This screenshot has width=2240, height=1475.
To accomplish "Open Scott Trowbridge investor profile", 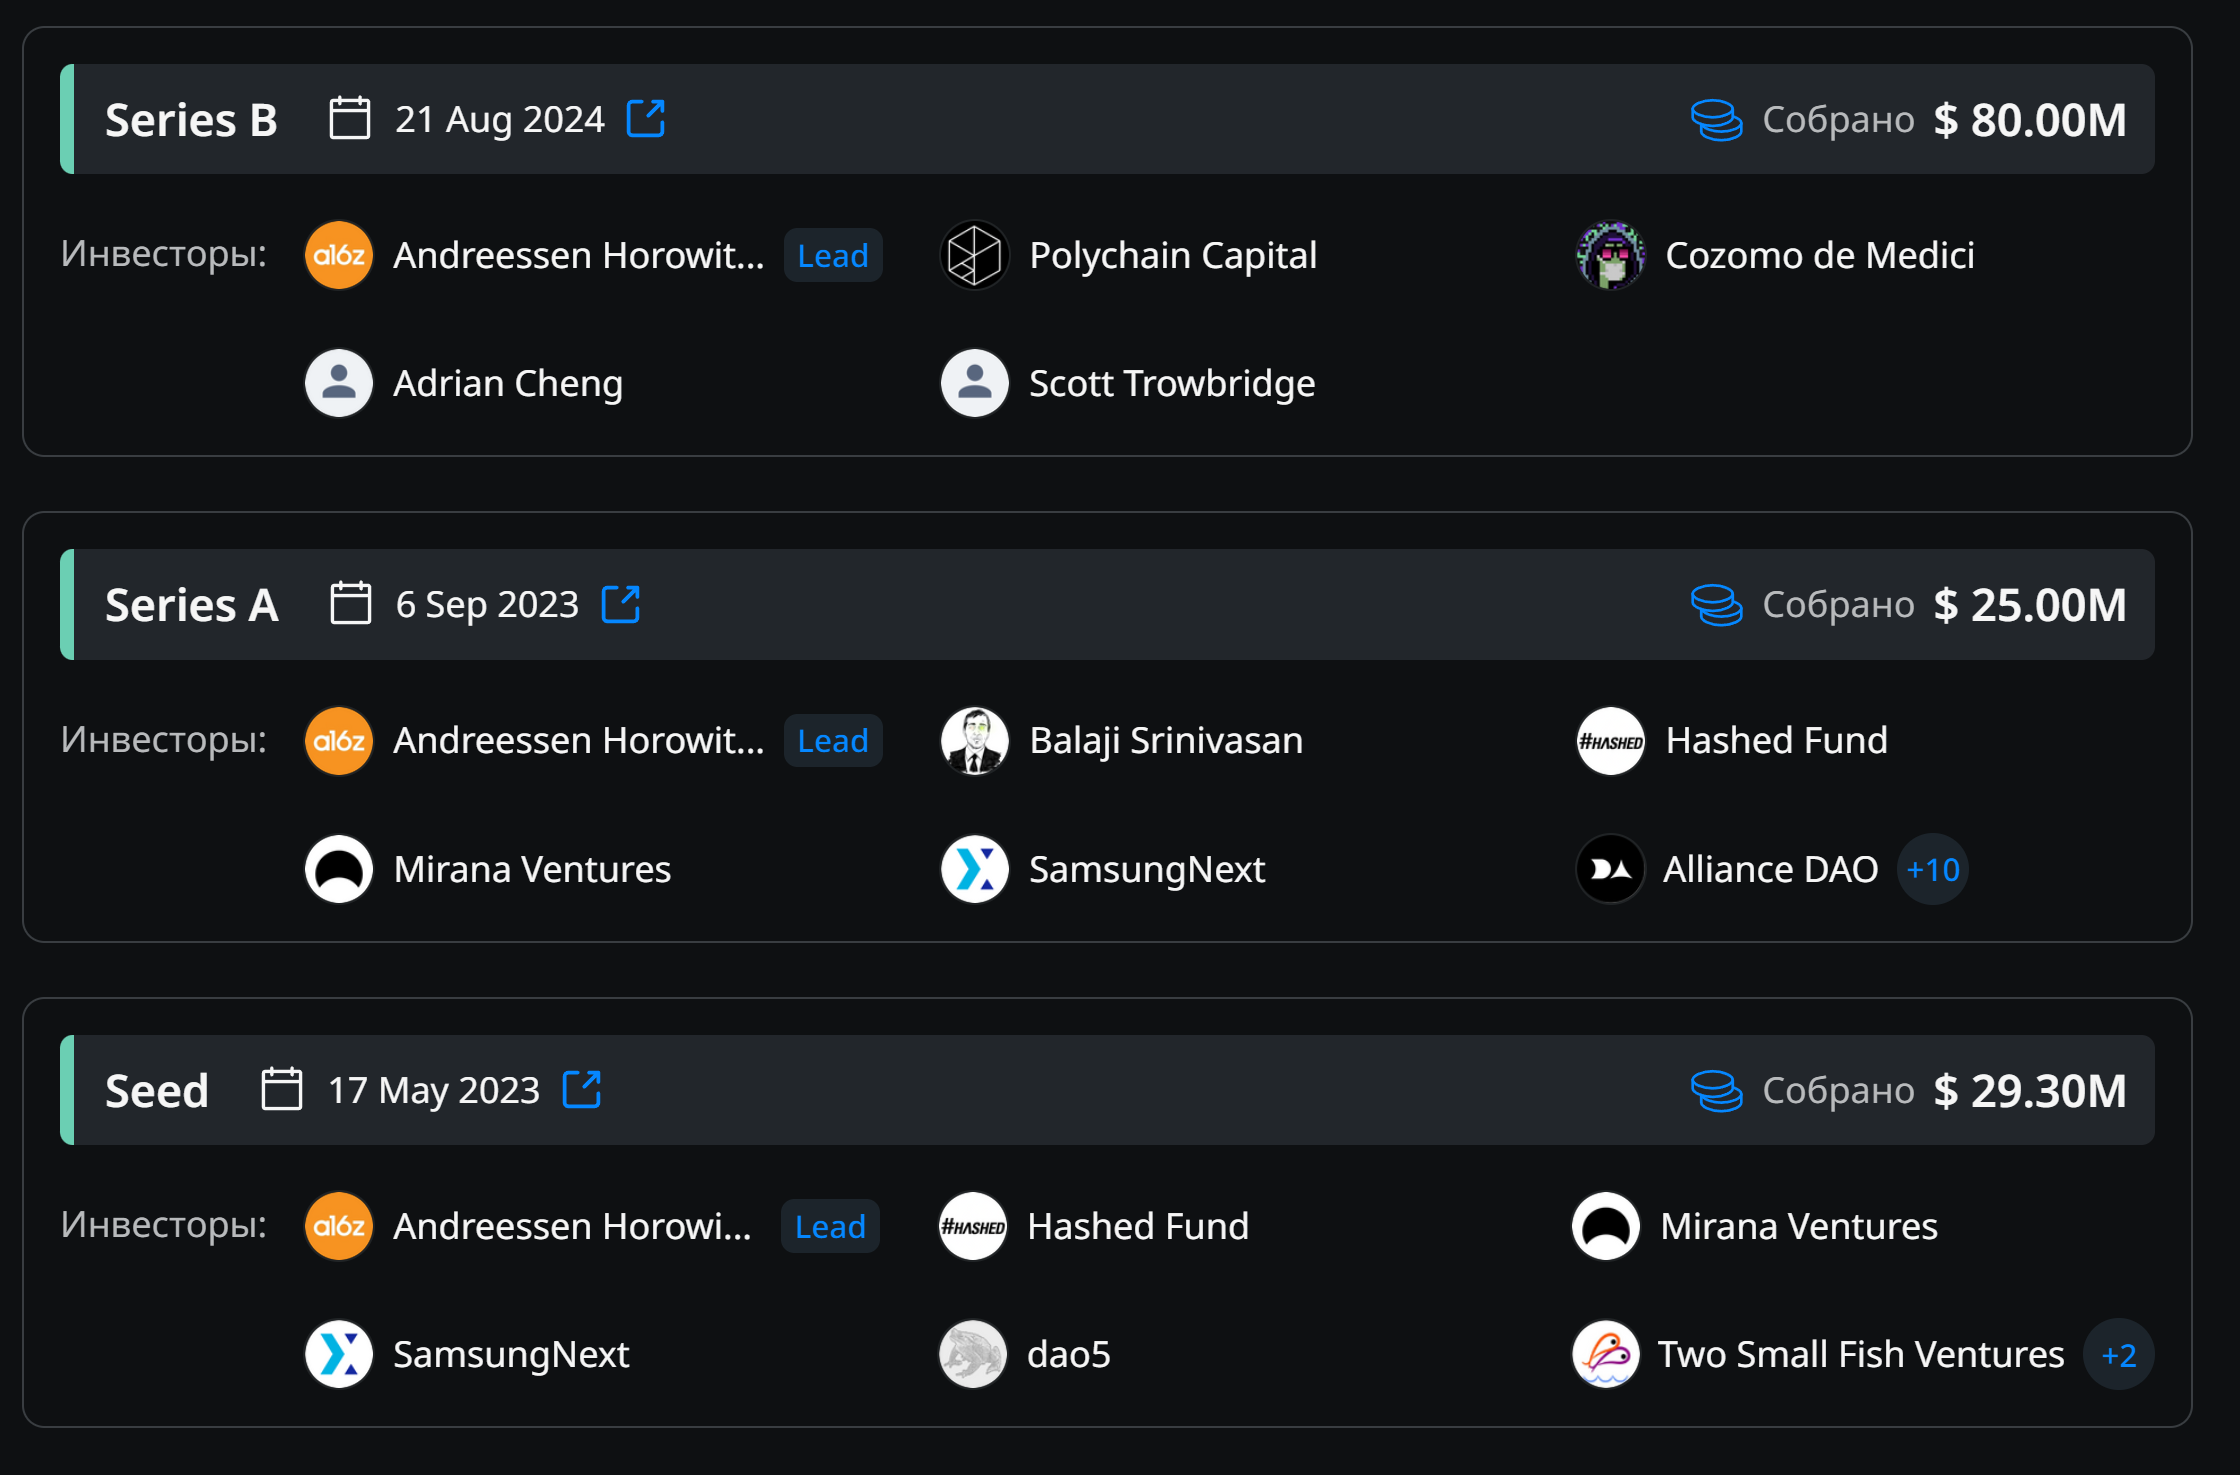I will click(x=1171, y=383).
